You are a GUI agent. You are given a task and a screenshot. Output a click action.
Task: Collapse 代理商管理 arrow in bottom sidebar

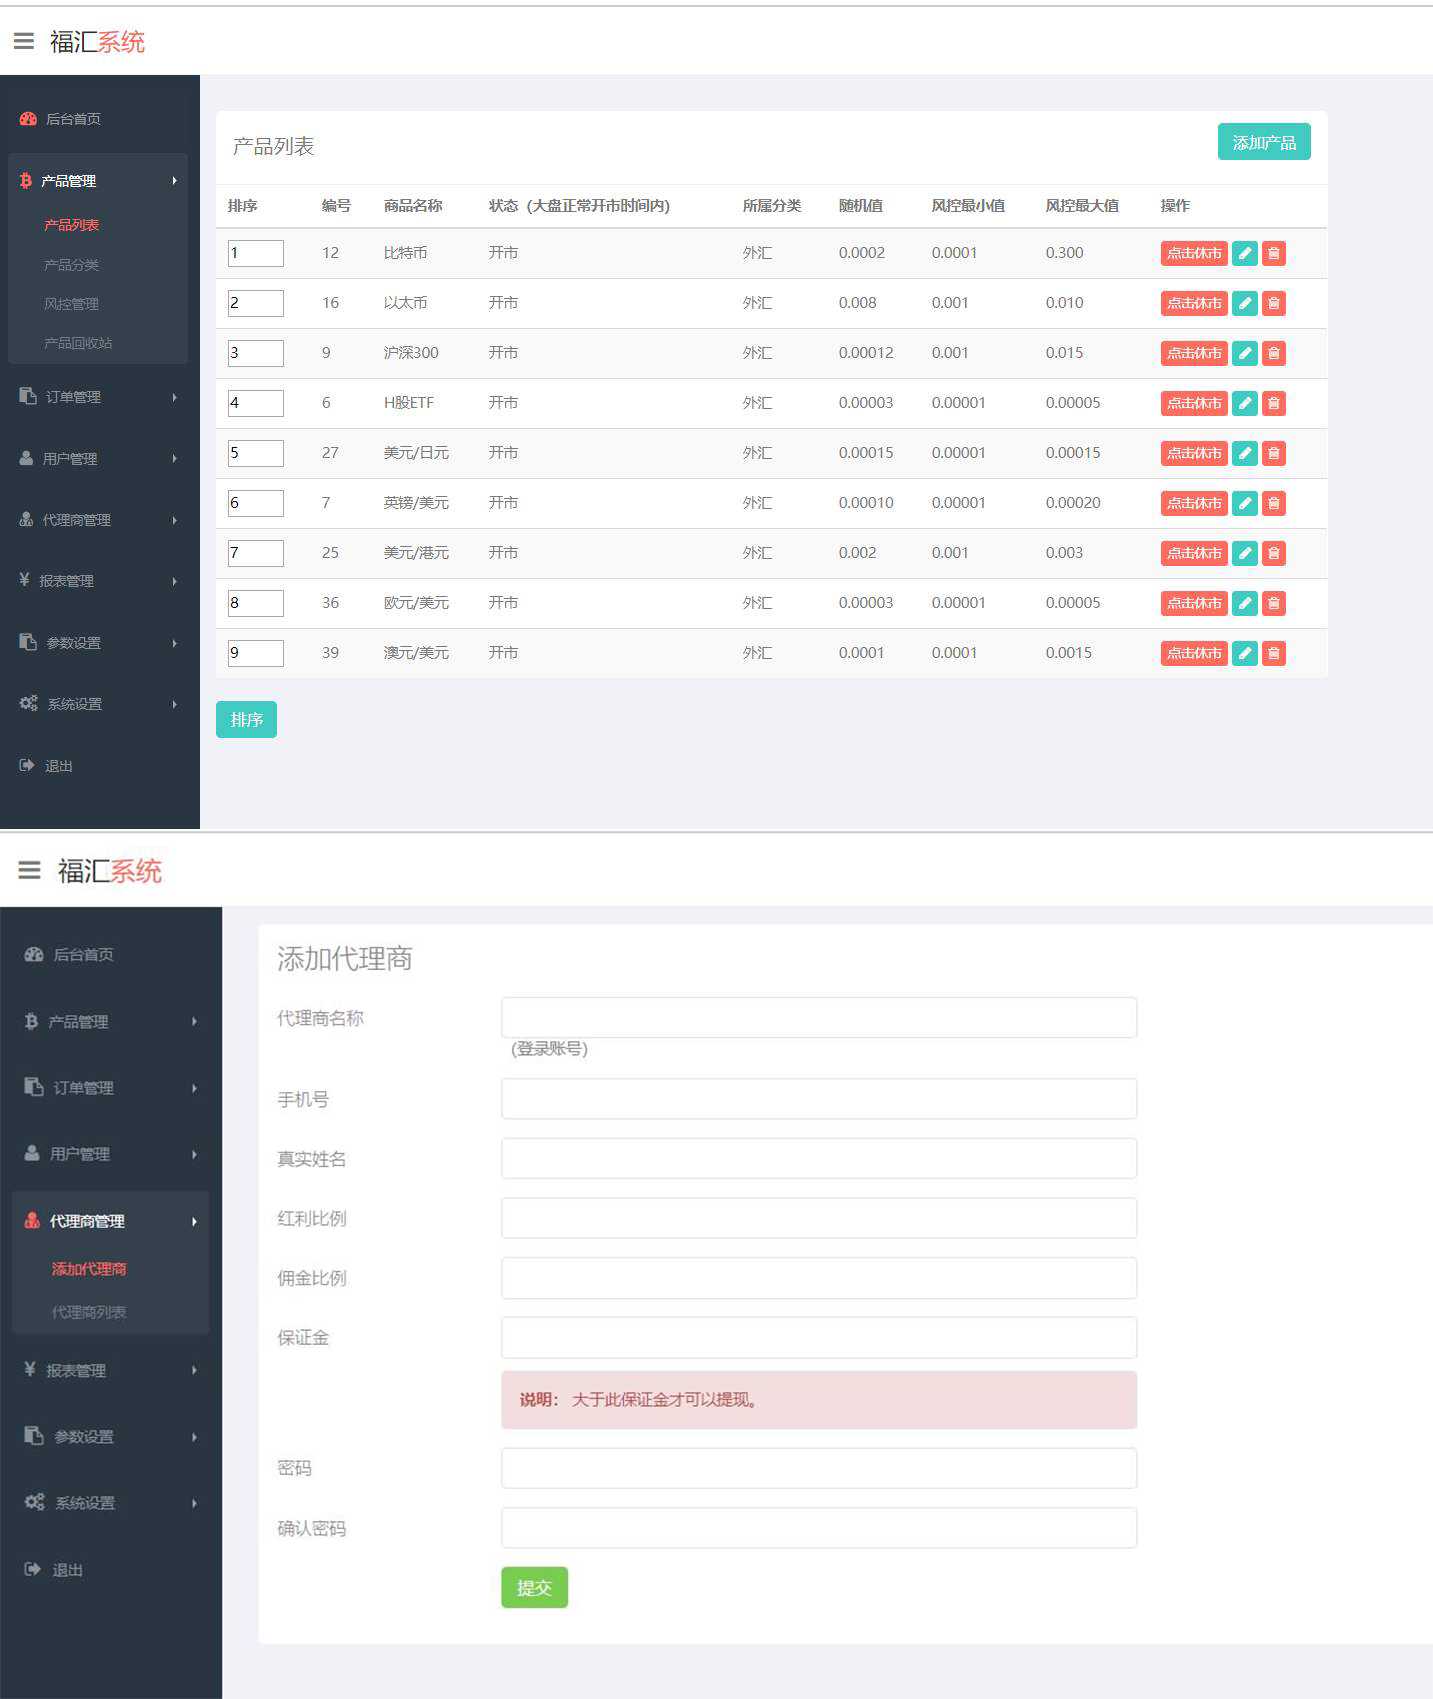tap(194, 1221)
